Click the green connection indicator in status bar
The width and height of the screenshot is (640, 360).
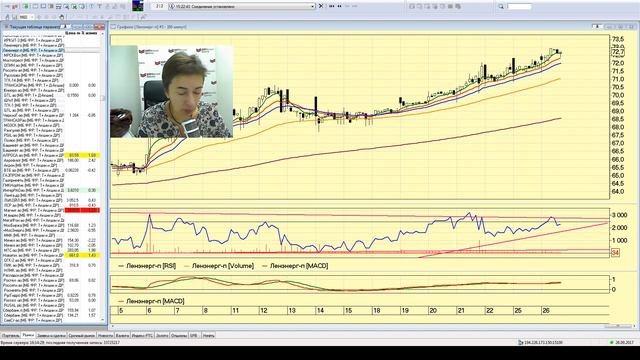point(611,342)
